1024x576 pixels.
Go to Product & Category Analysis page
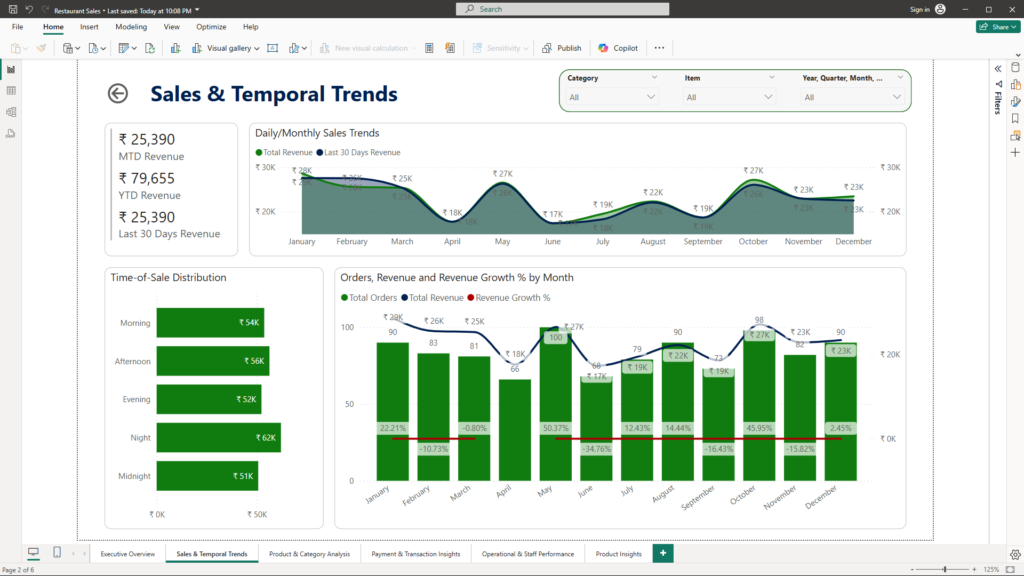coord(309,554)
